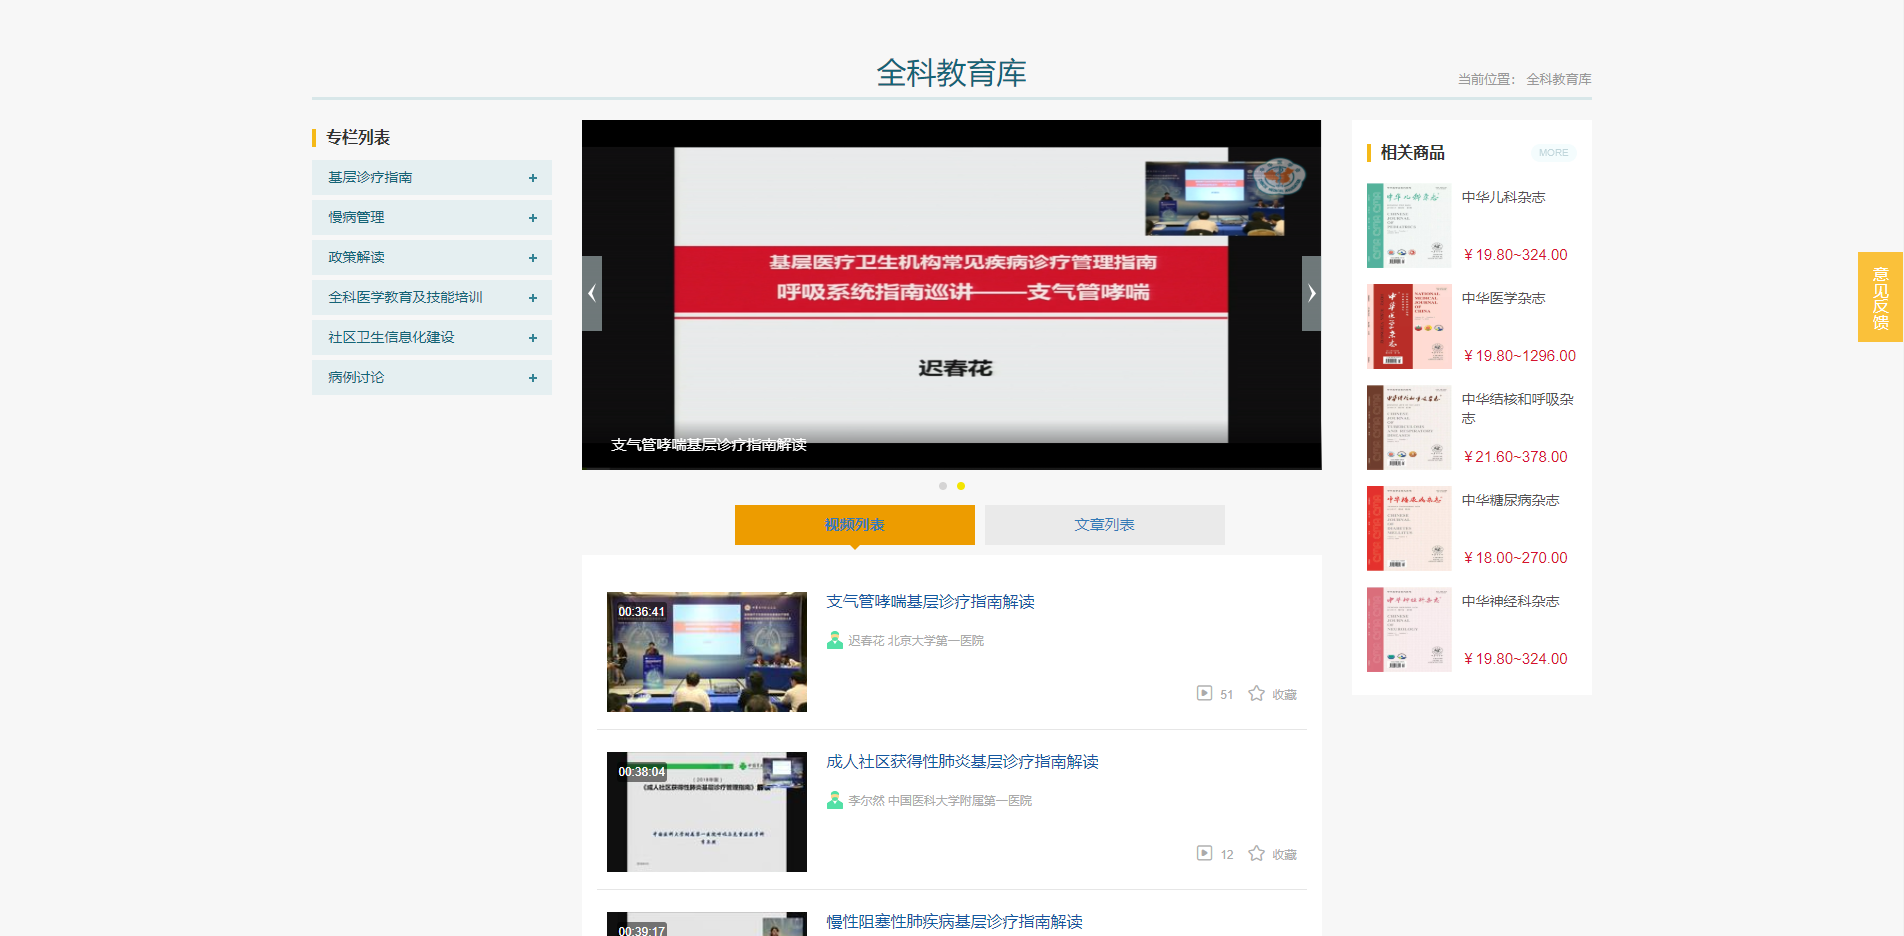The height and width of the screenshot is (936, 1904).
Task: Switch to the 视频列表 tab
Action: (854, 525)
